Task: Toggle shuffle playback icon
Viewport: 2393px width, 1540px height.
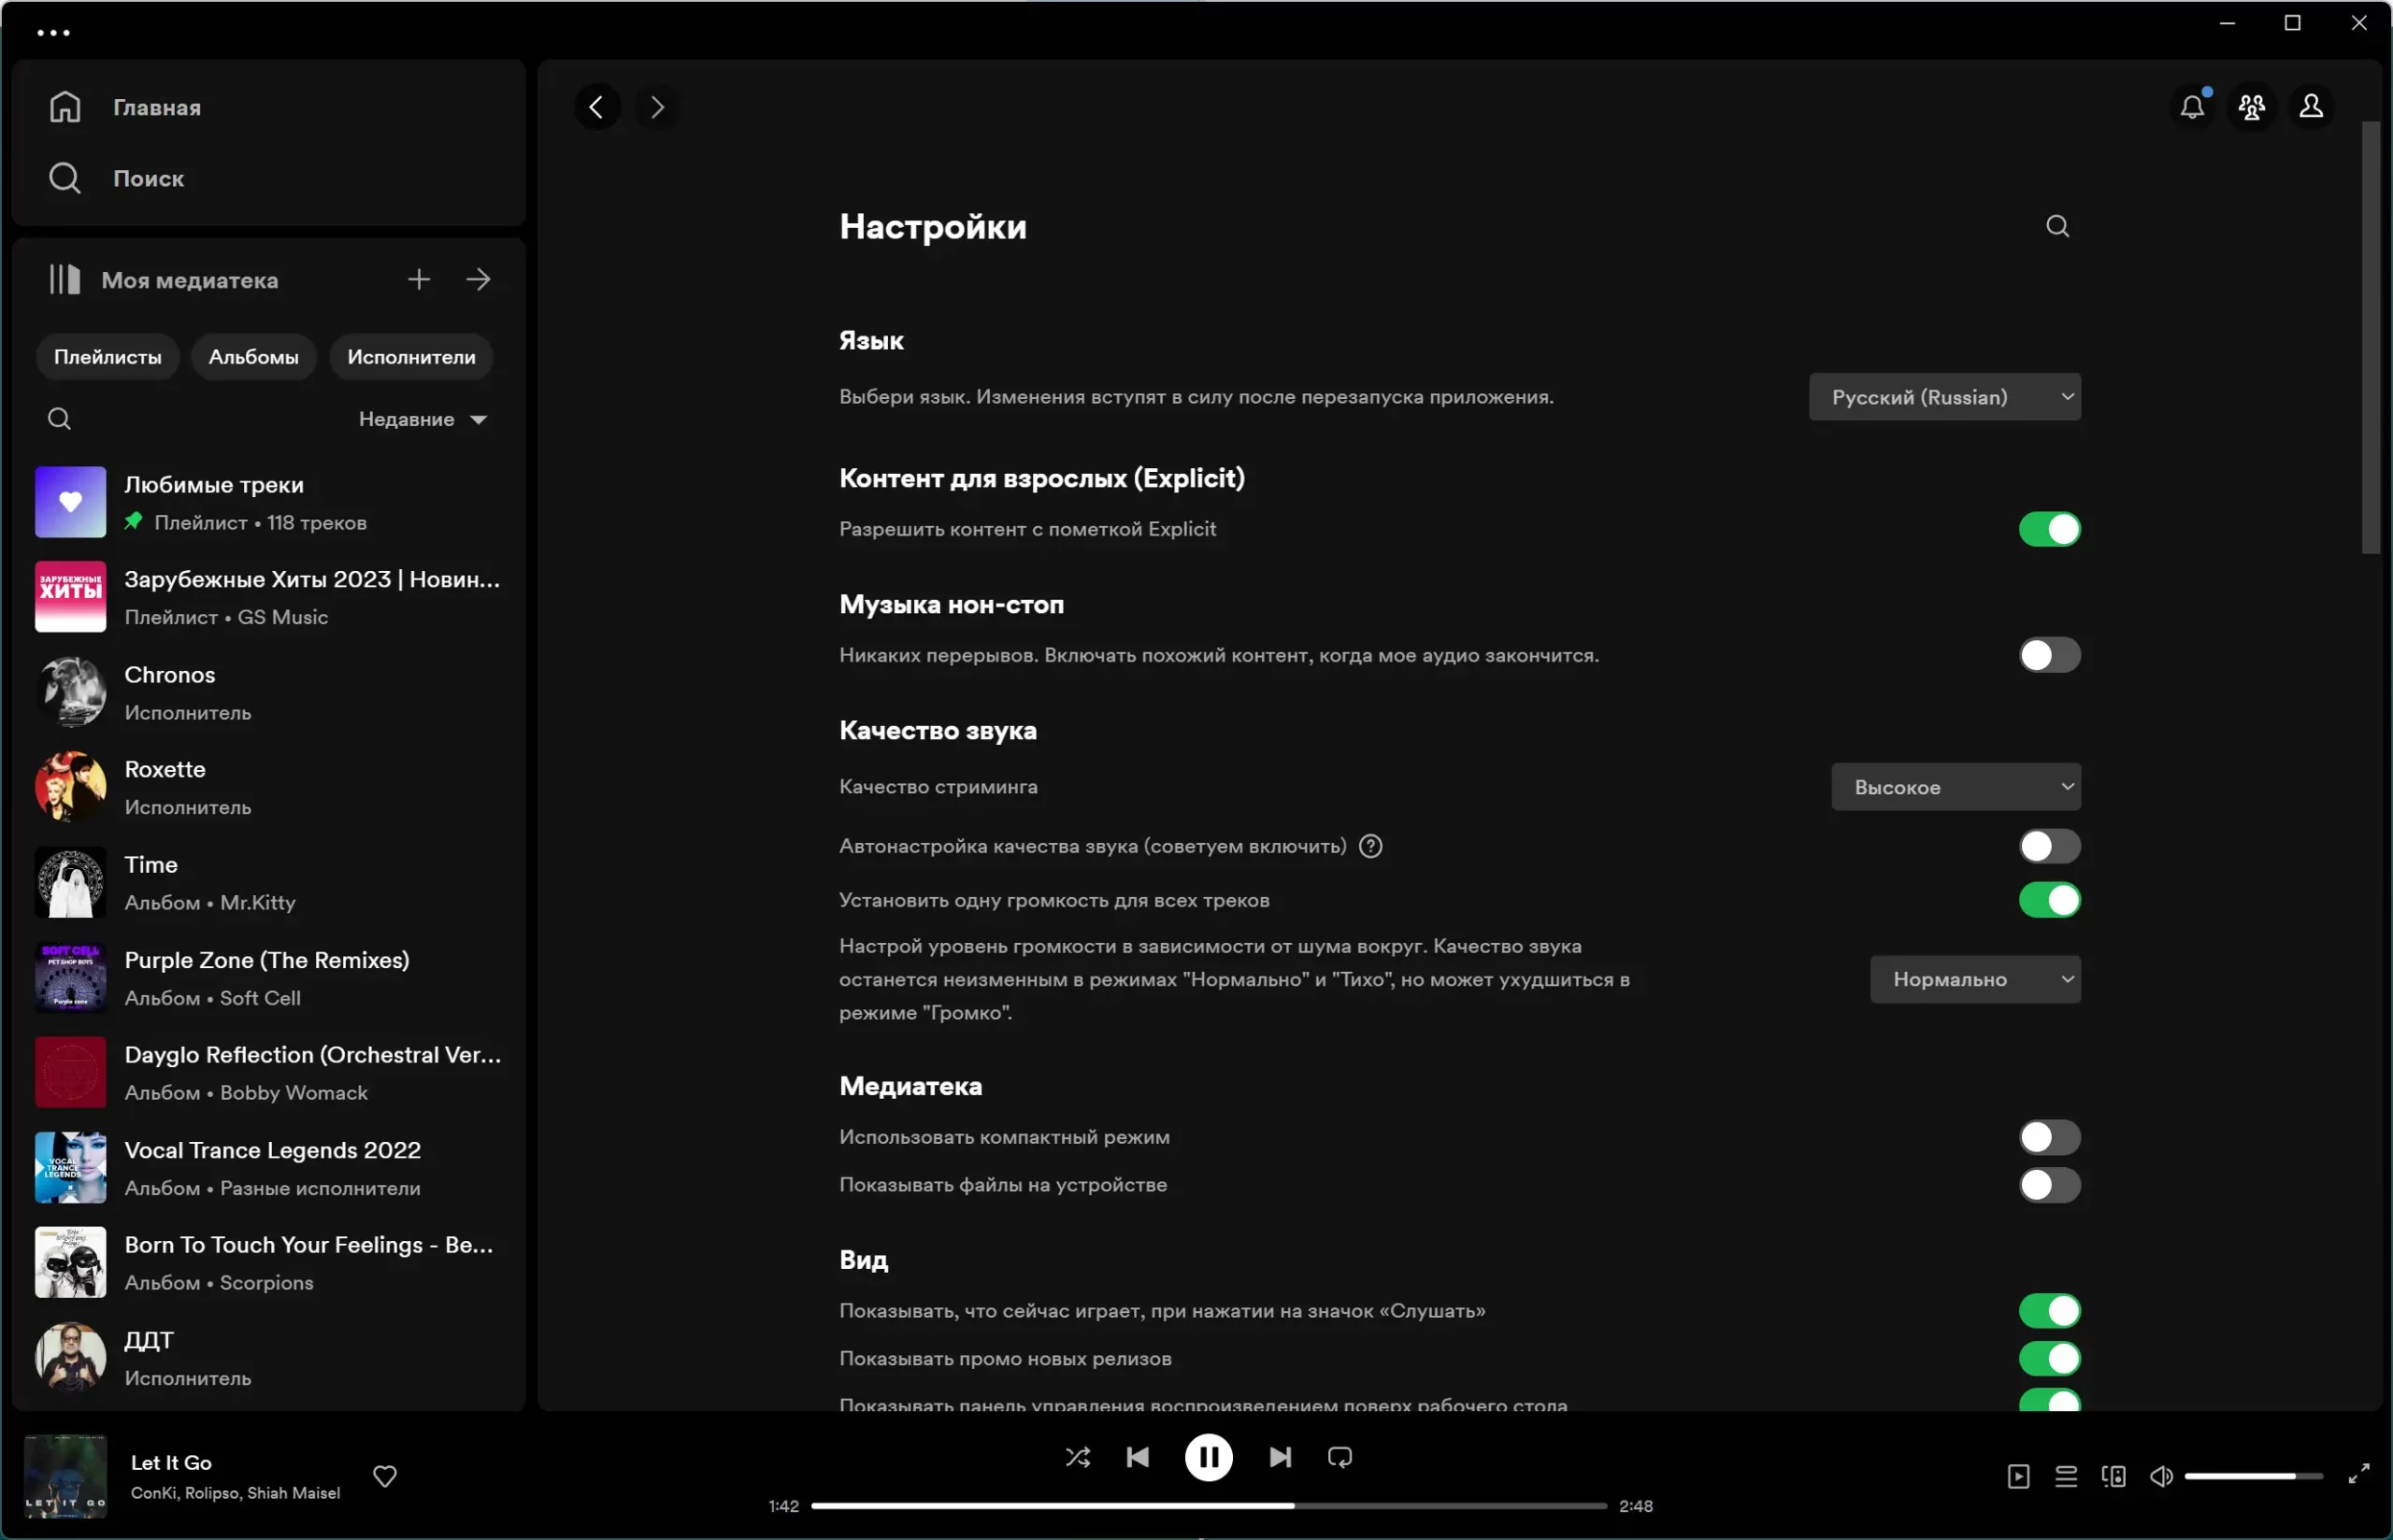Action: coord(1077,1457)
